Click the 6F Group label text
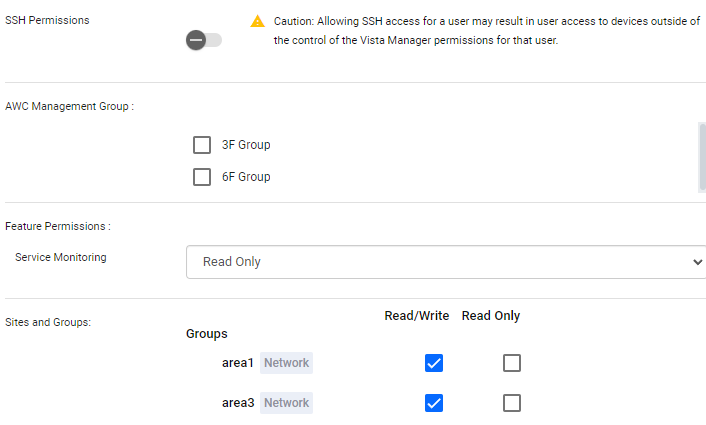706x425 pixels. click(x=246, y=177)
